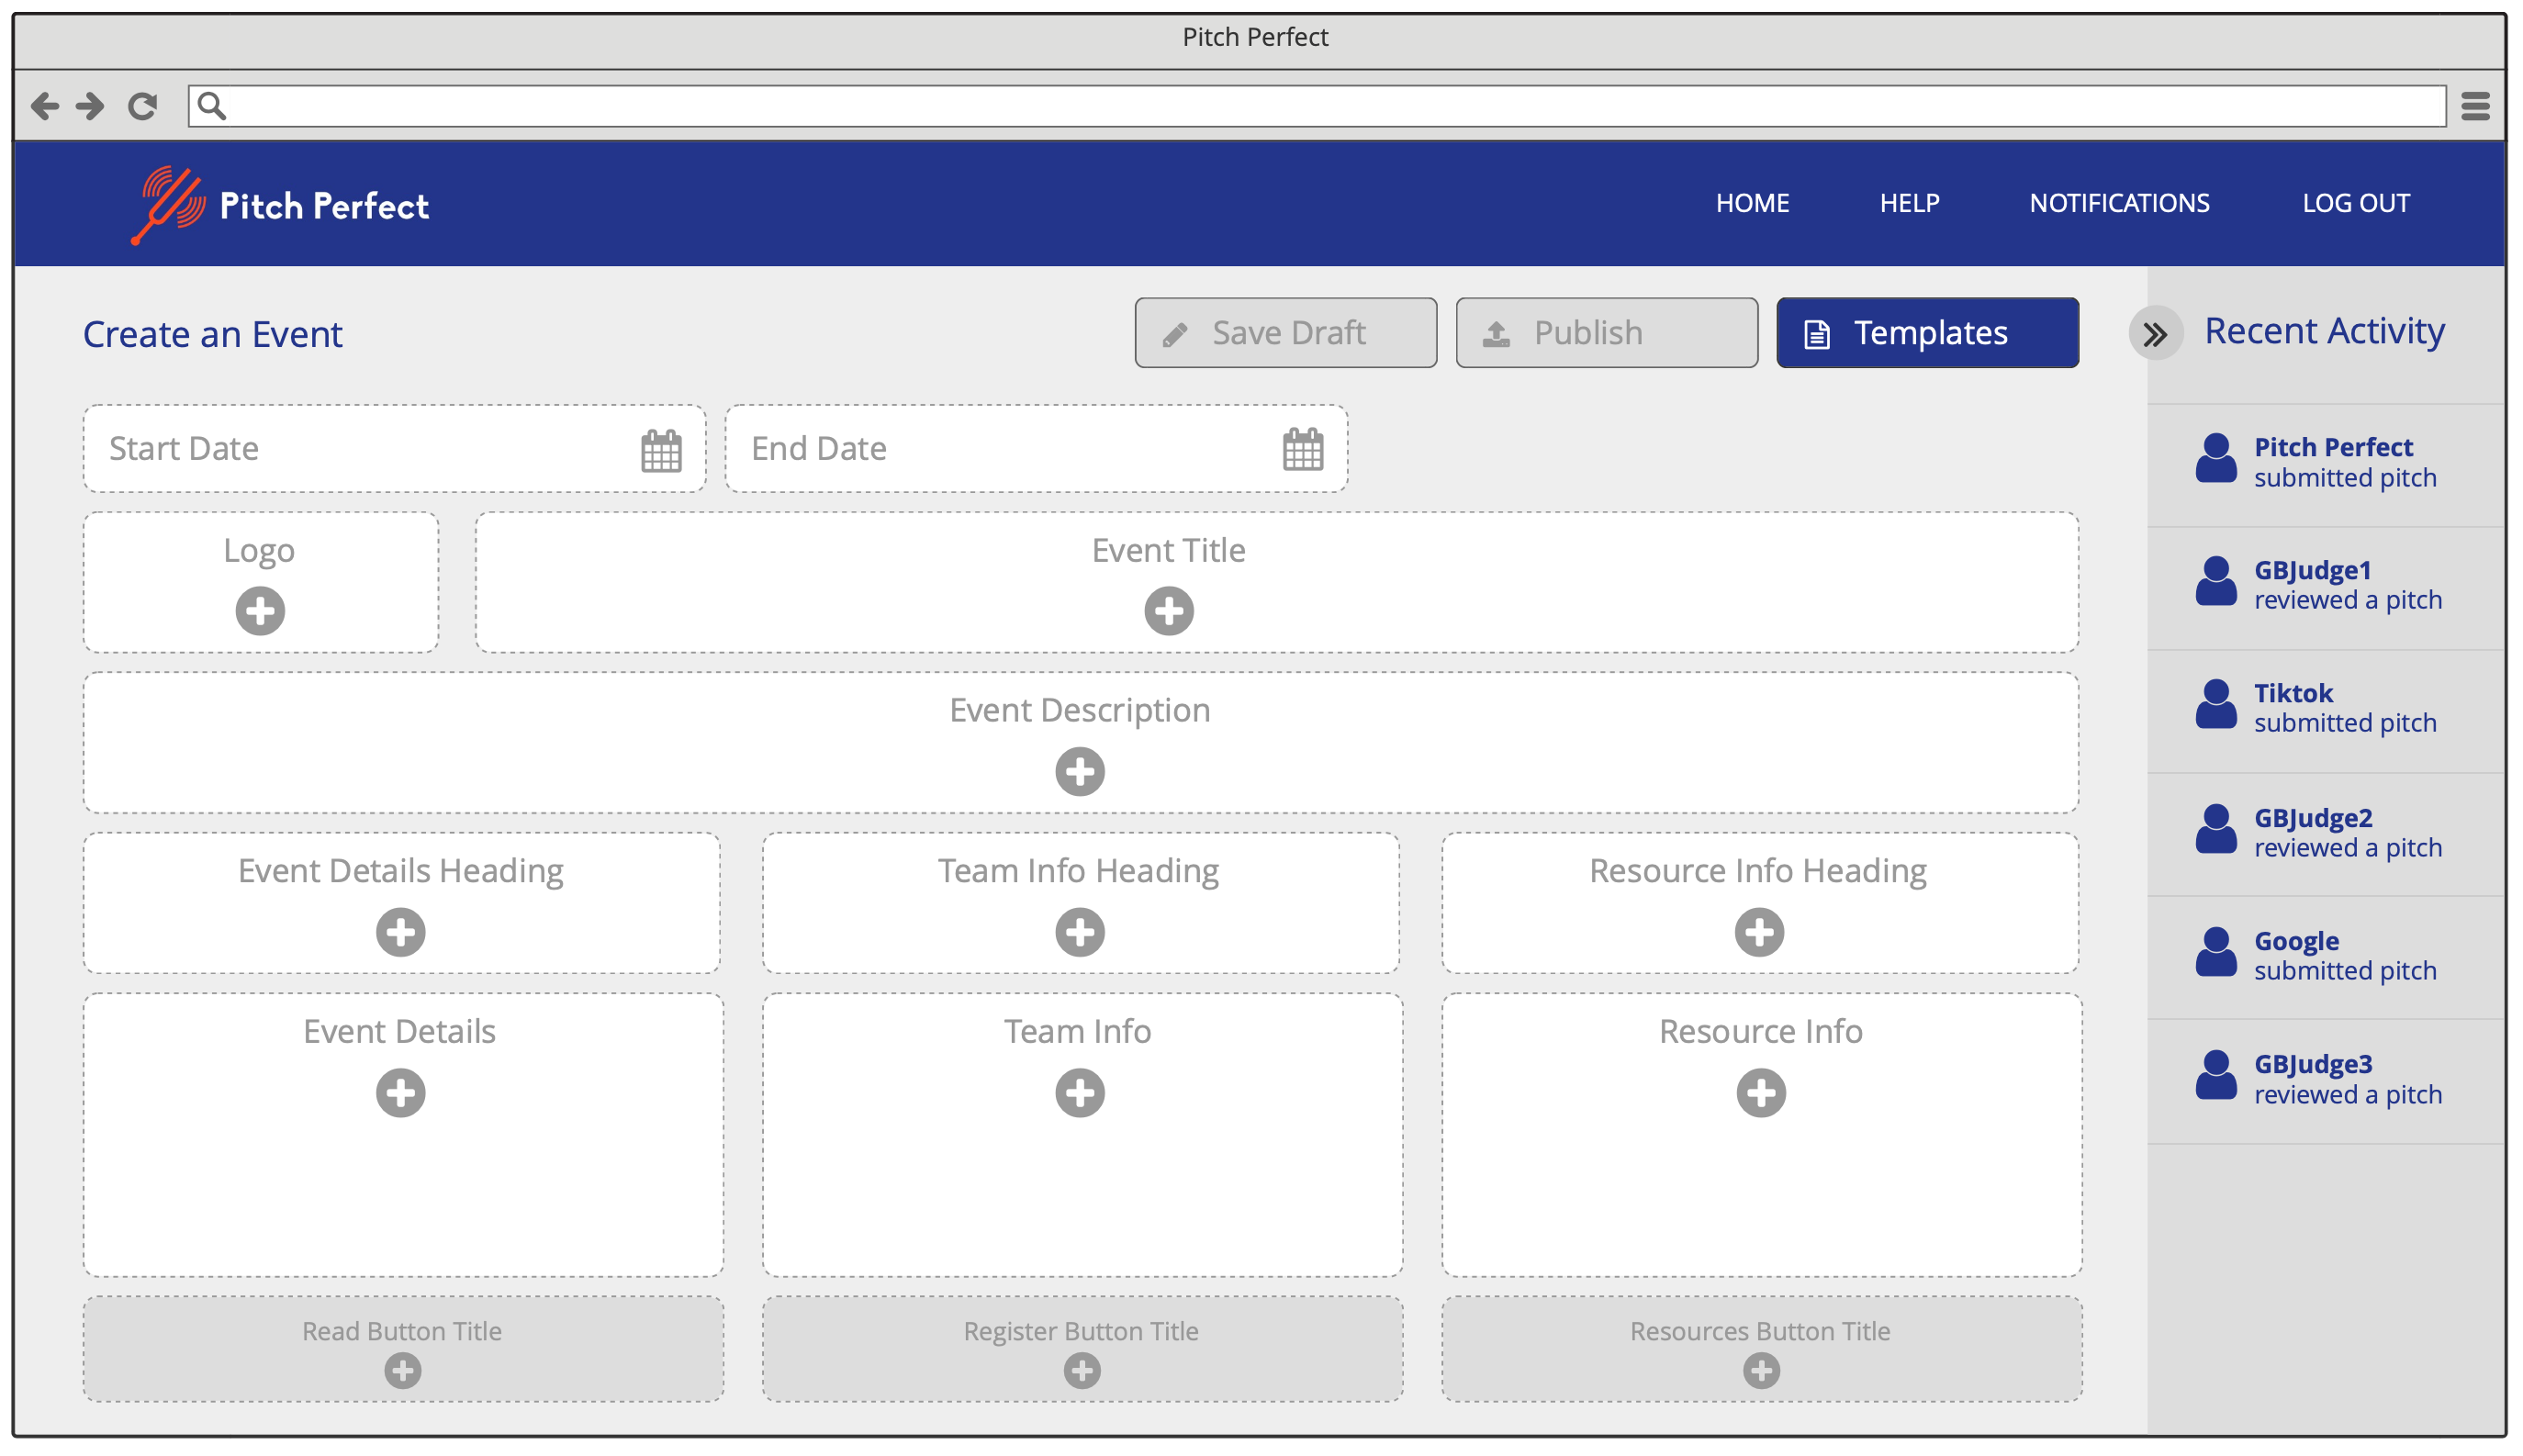
Task: Click the Start Date calendar icon
Action: (x=661, y=450)
